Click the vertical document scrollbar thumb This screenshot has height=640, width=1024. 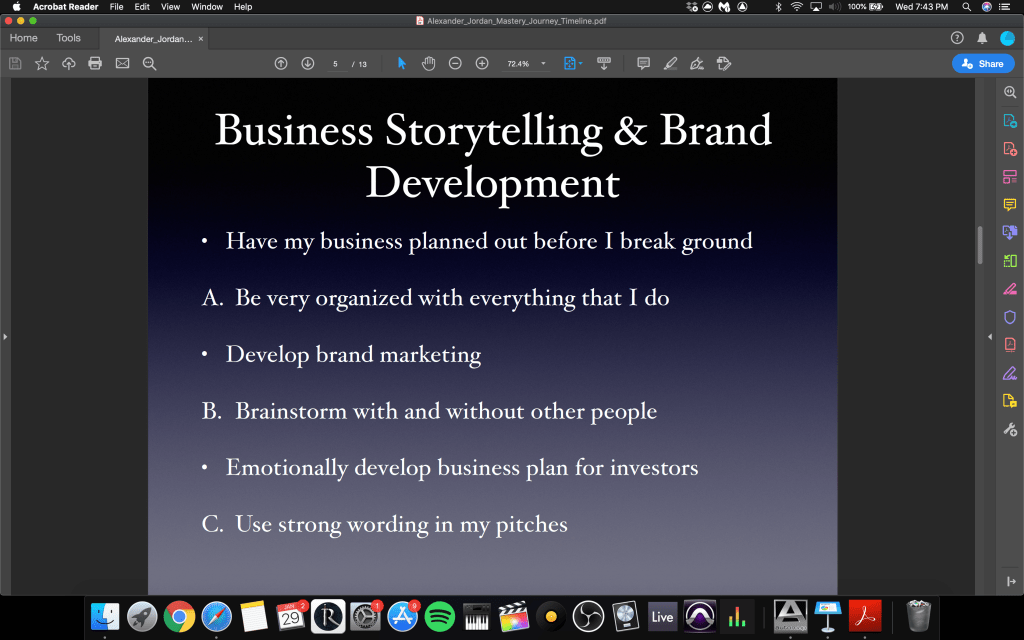click(980, 245)
